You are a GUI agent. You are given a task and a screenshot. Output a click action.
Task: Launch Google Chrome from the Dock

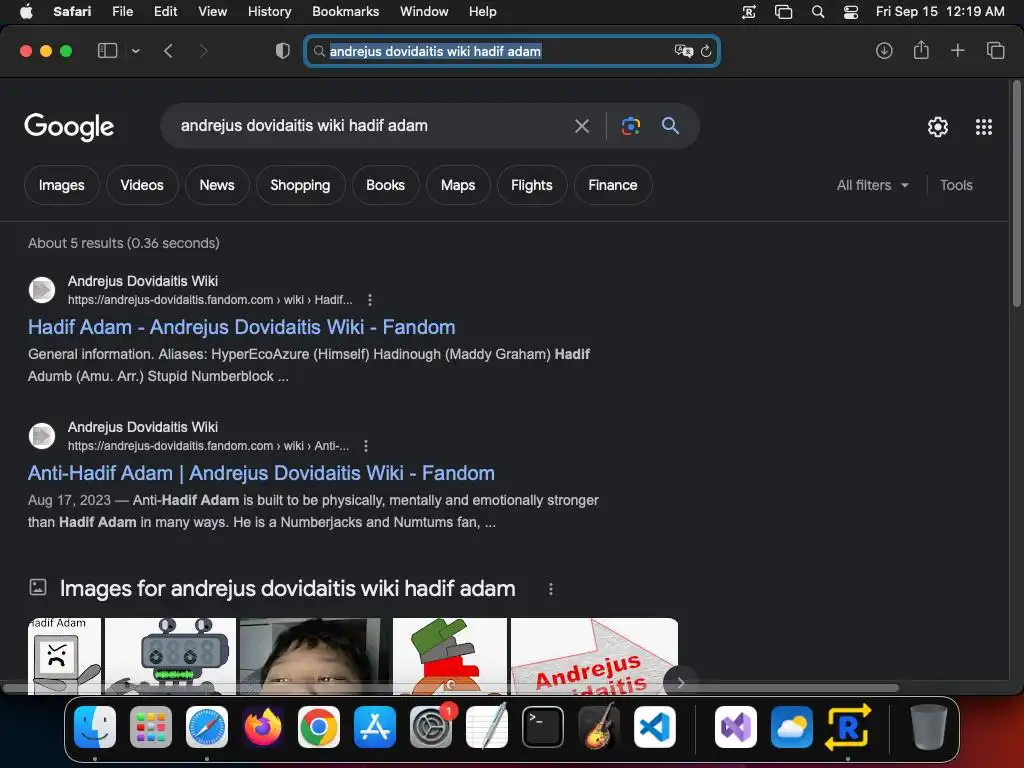(319, 727)
